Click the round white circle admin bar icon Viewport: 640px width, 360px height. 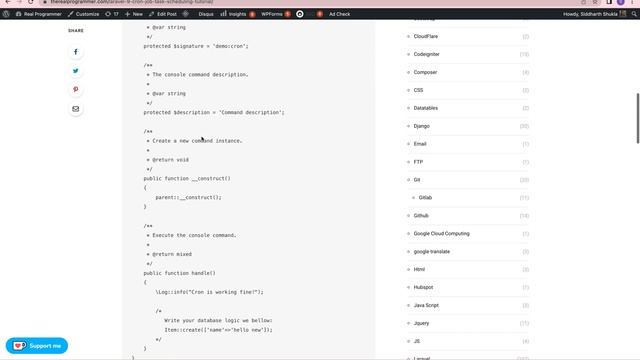click(x=300, y=14)
